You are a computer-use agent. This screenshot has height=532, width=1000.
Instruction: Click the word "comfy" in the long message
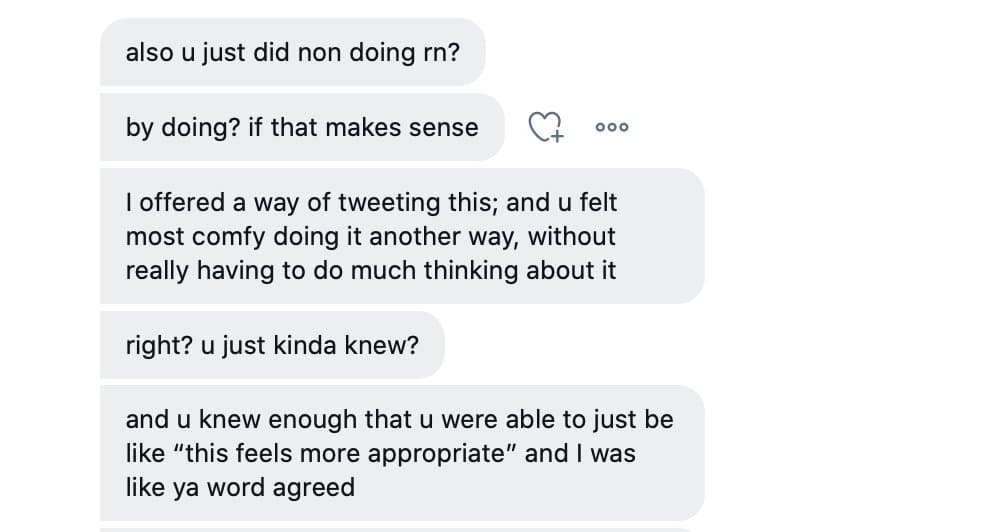point(210,237)
